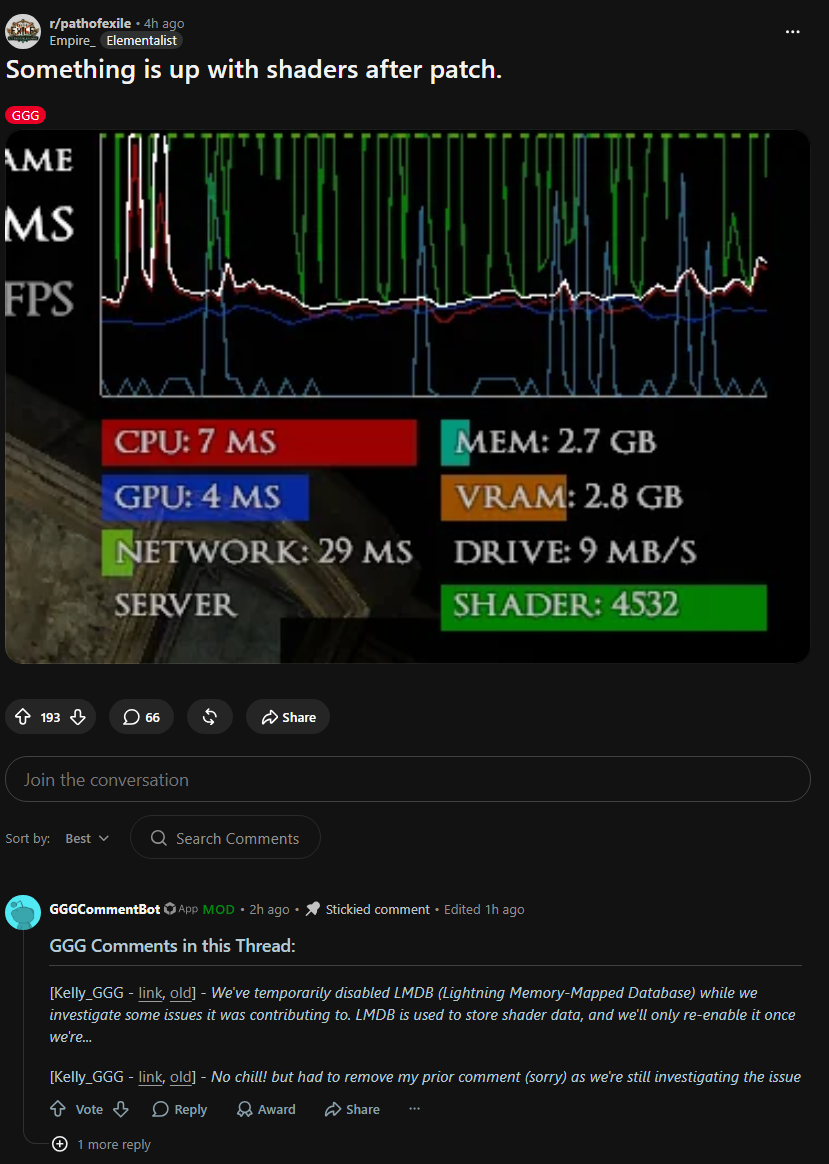The width and height of the screenshot is (829, 1164).
Task: Open the post options three-dot menu
Action: [x=793, y=32]
